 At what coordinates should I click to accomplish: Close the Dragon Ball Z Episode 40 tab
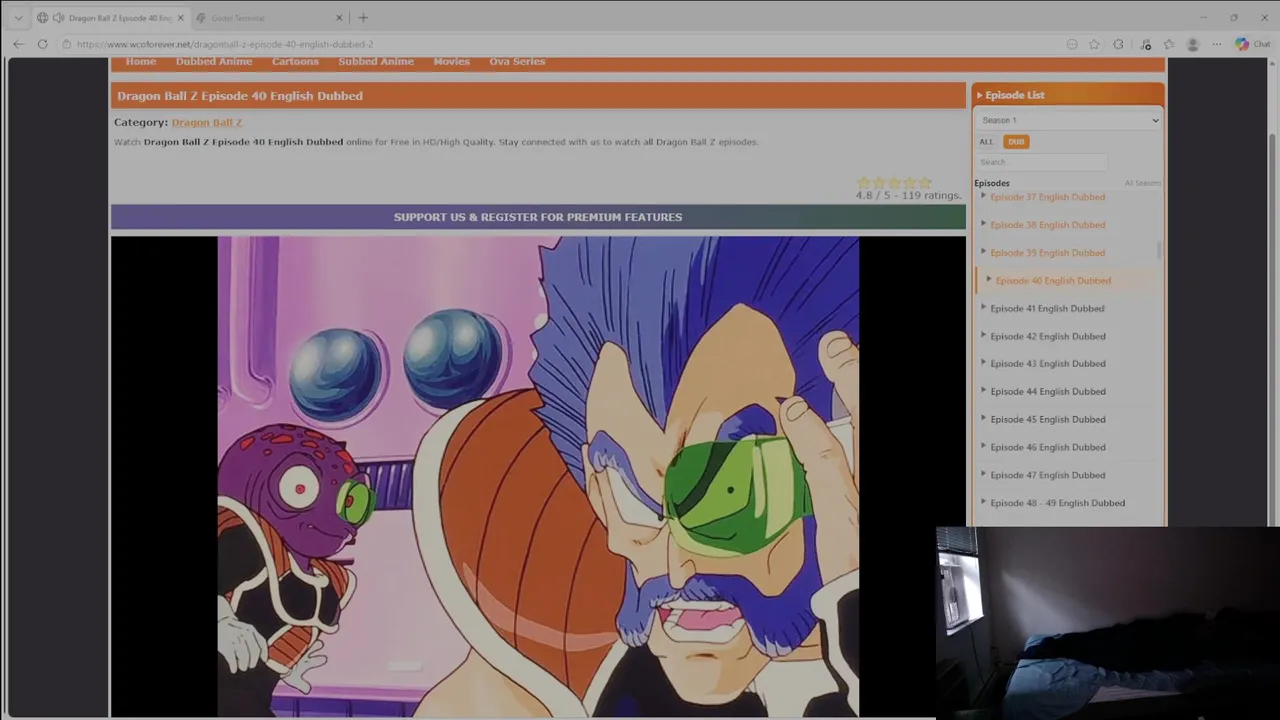pyautogui.click(x=180, y=18)
